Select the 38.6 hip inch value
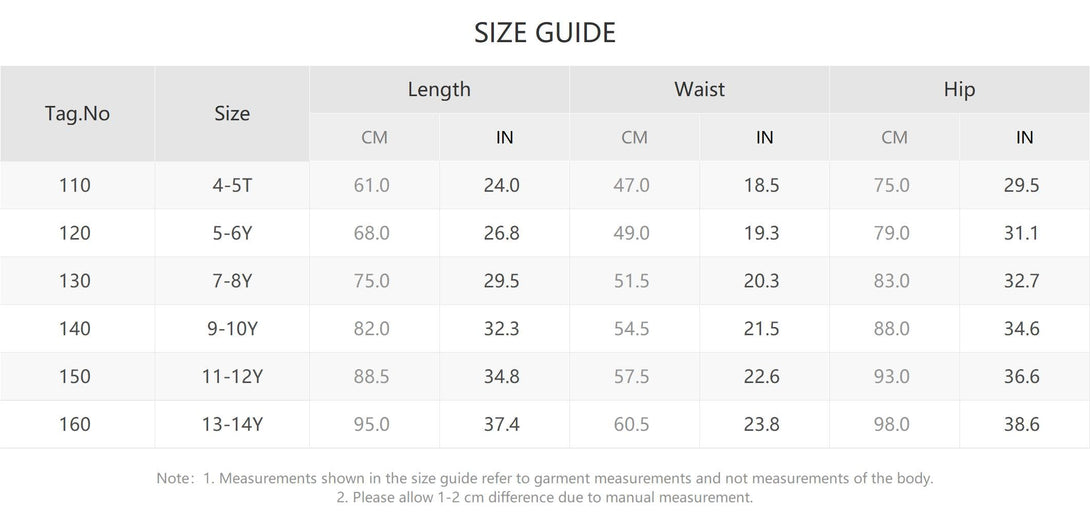The width and height of the screenshot is (1090, 528). pos(1021,424)
